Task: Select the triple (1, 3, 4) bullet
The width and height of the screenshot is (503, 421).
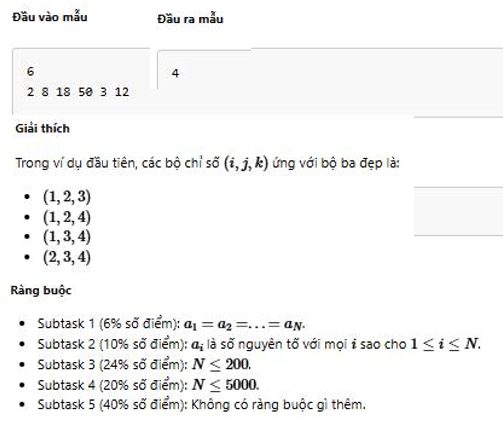Action: point(67,237)
